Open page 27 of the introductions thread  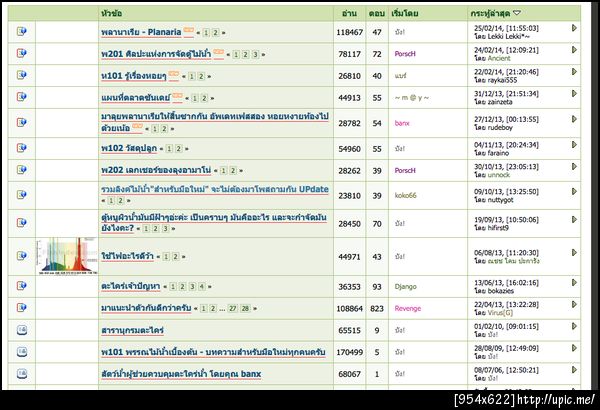coord(233,308)
